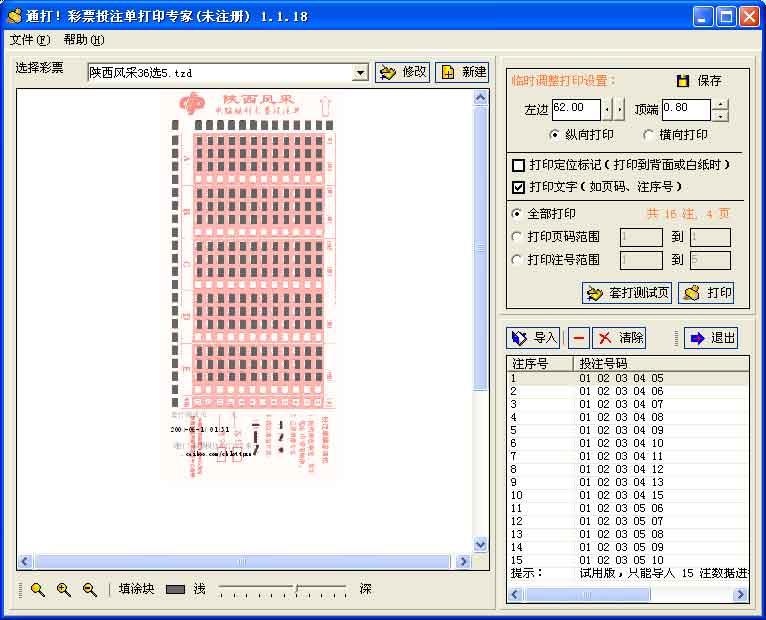The height and width of the screenshot is (620, 766).
Task: Increase the 顶端 top margin with up arrow
Action: click(x=720, y=104)
